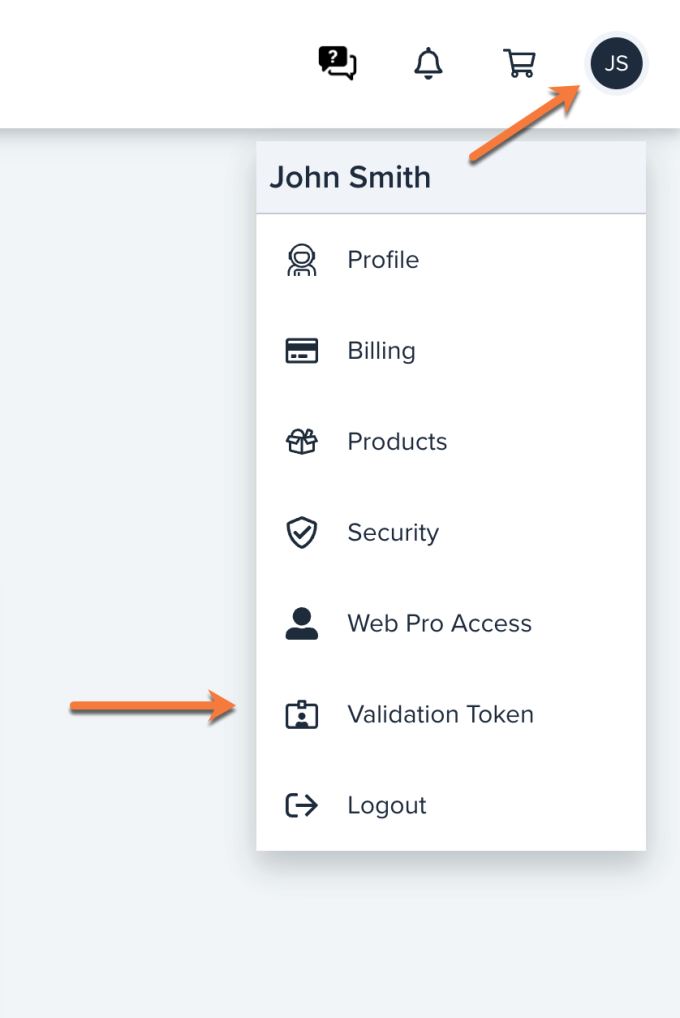Click Logout to sign out

(x=387, y=805)
